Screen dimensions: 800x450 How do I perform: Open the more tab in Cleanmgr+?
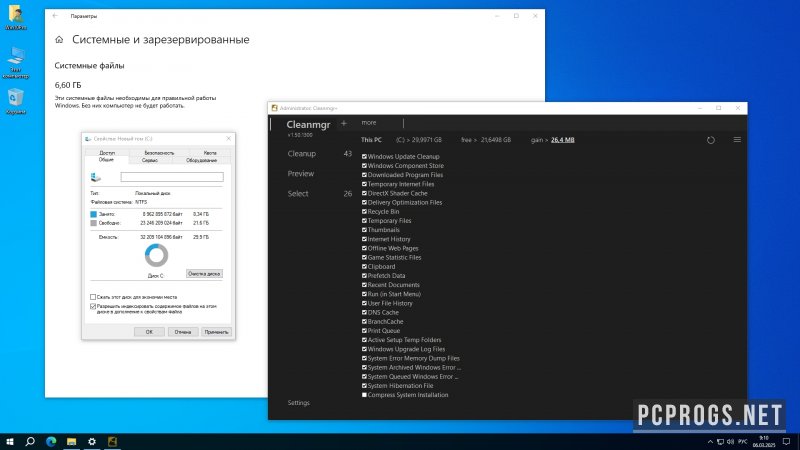(x=369, y=122)
